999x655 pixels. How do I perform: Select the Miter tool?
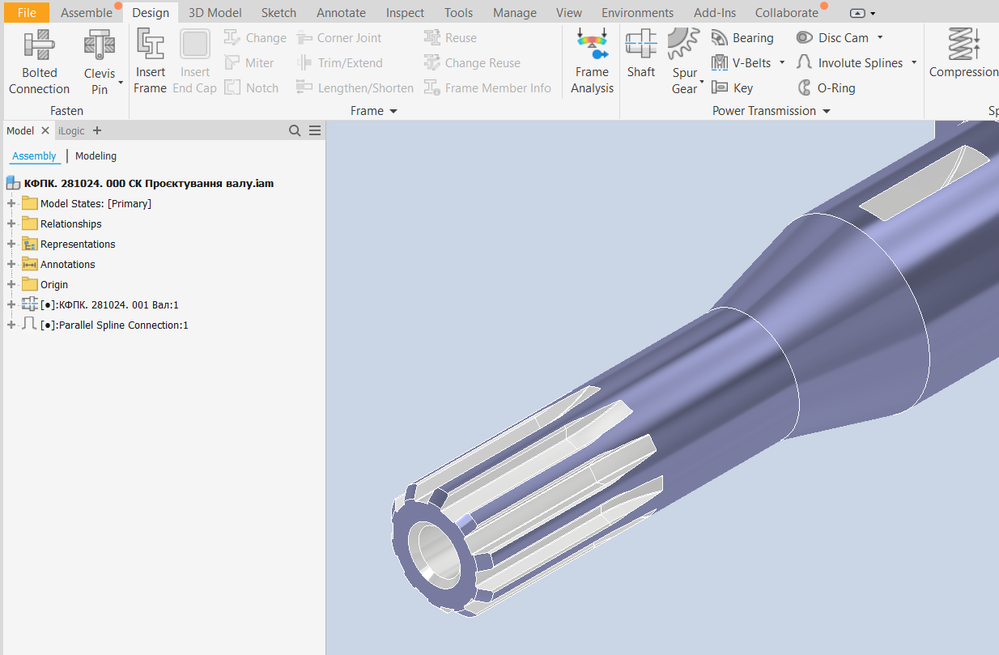click(x=249, y=62)
